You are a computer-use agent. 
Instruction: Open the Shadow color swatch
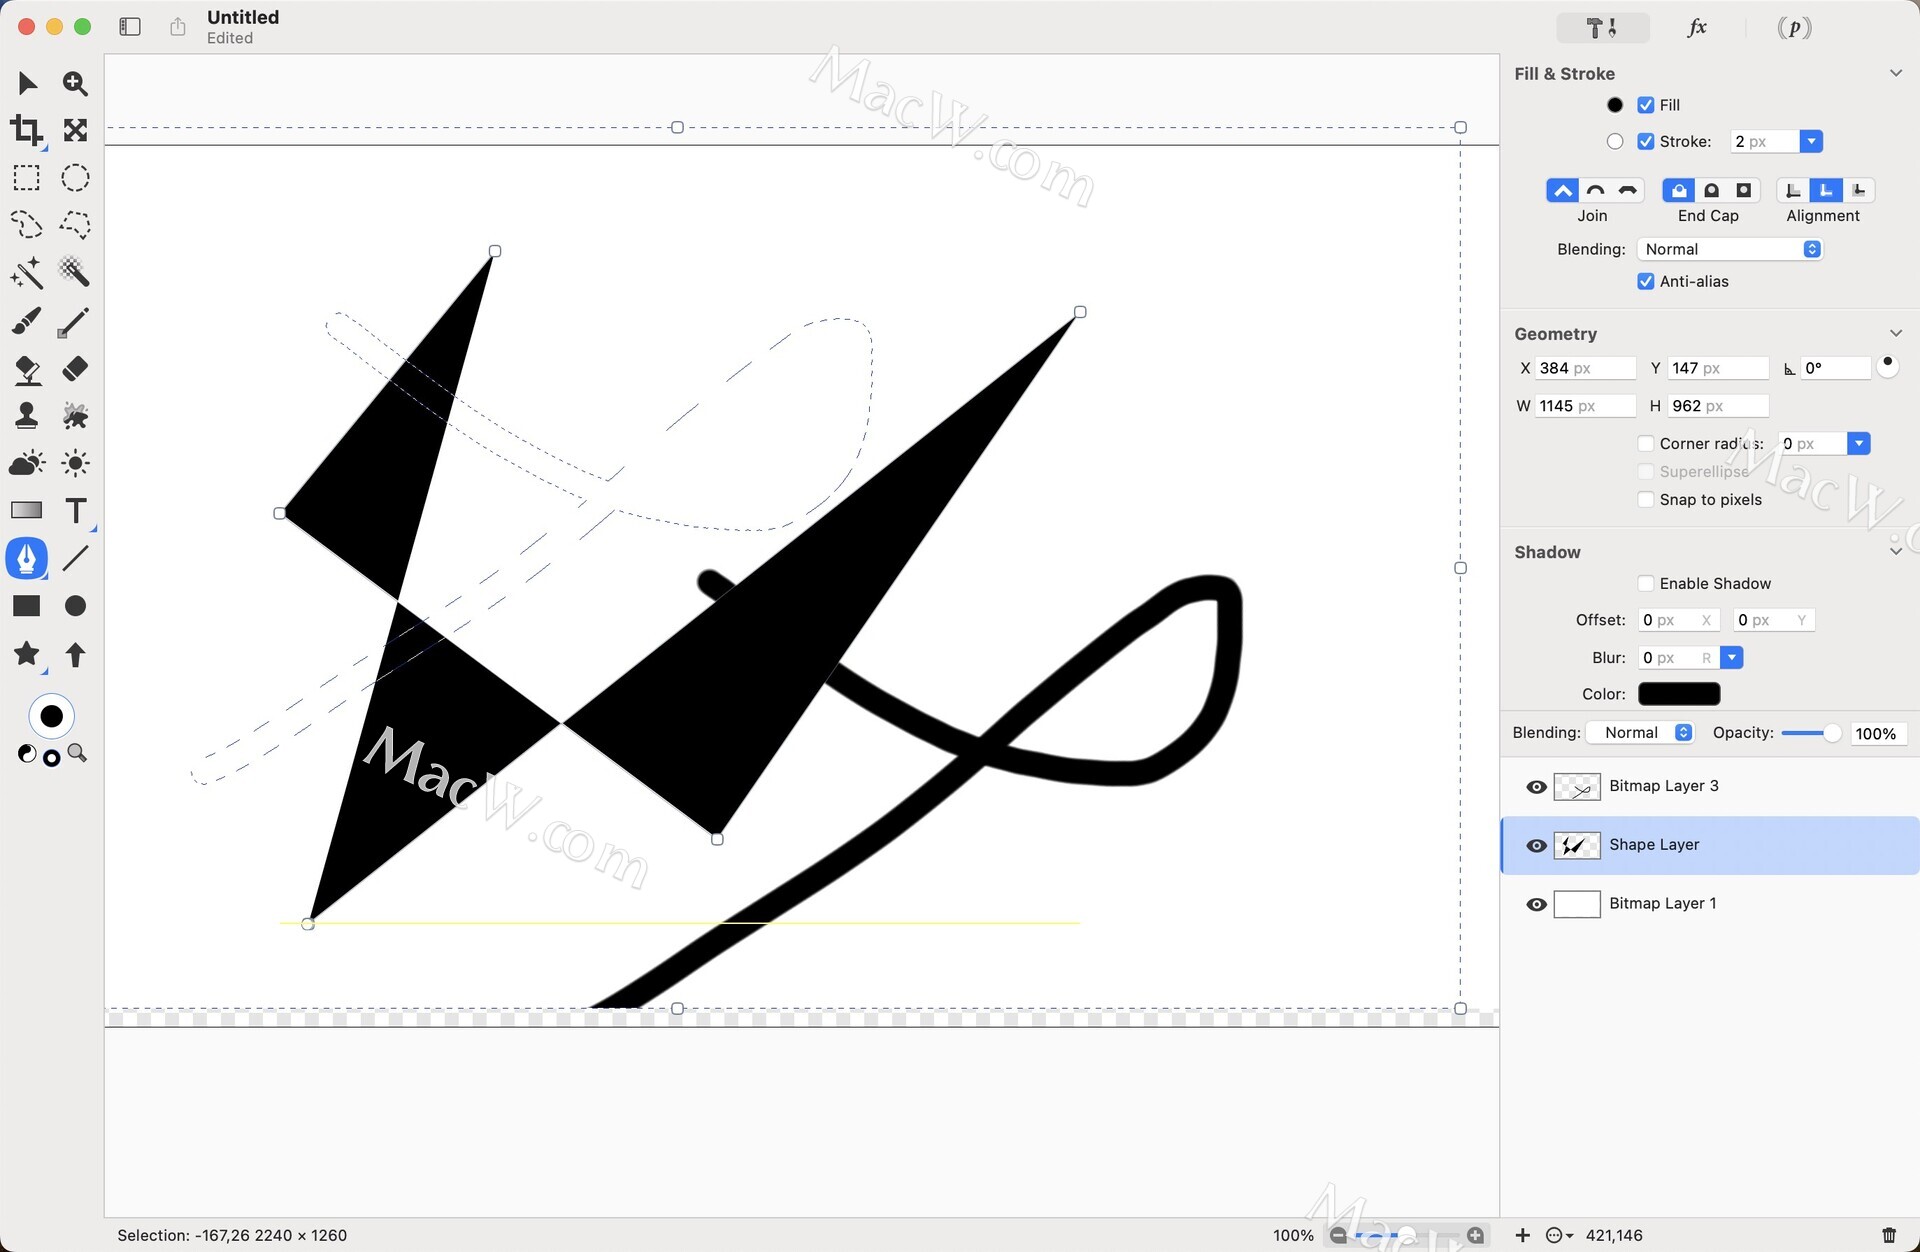click(x=1678, y=694)
